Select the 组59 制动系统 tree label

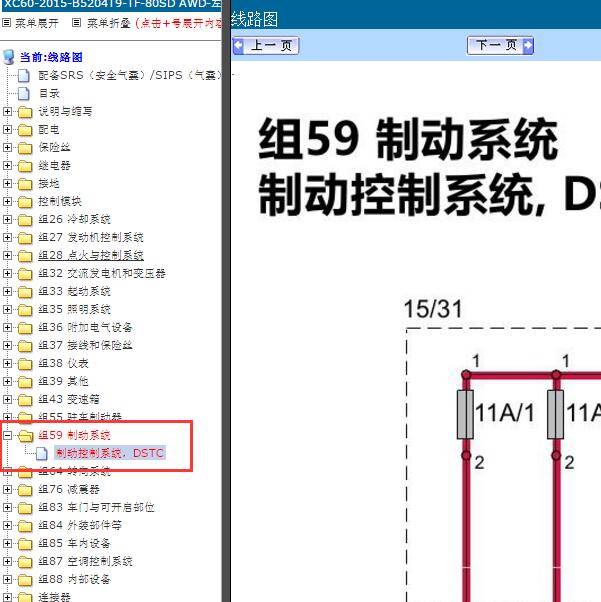[75, 435]
